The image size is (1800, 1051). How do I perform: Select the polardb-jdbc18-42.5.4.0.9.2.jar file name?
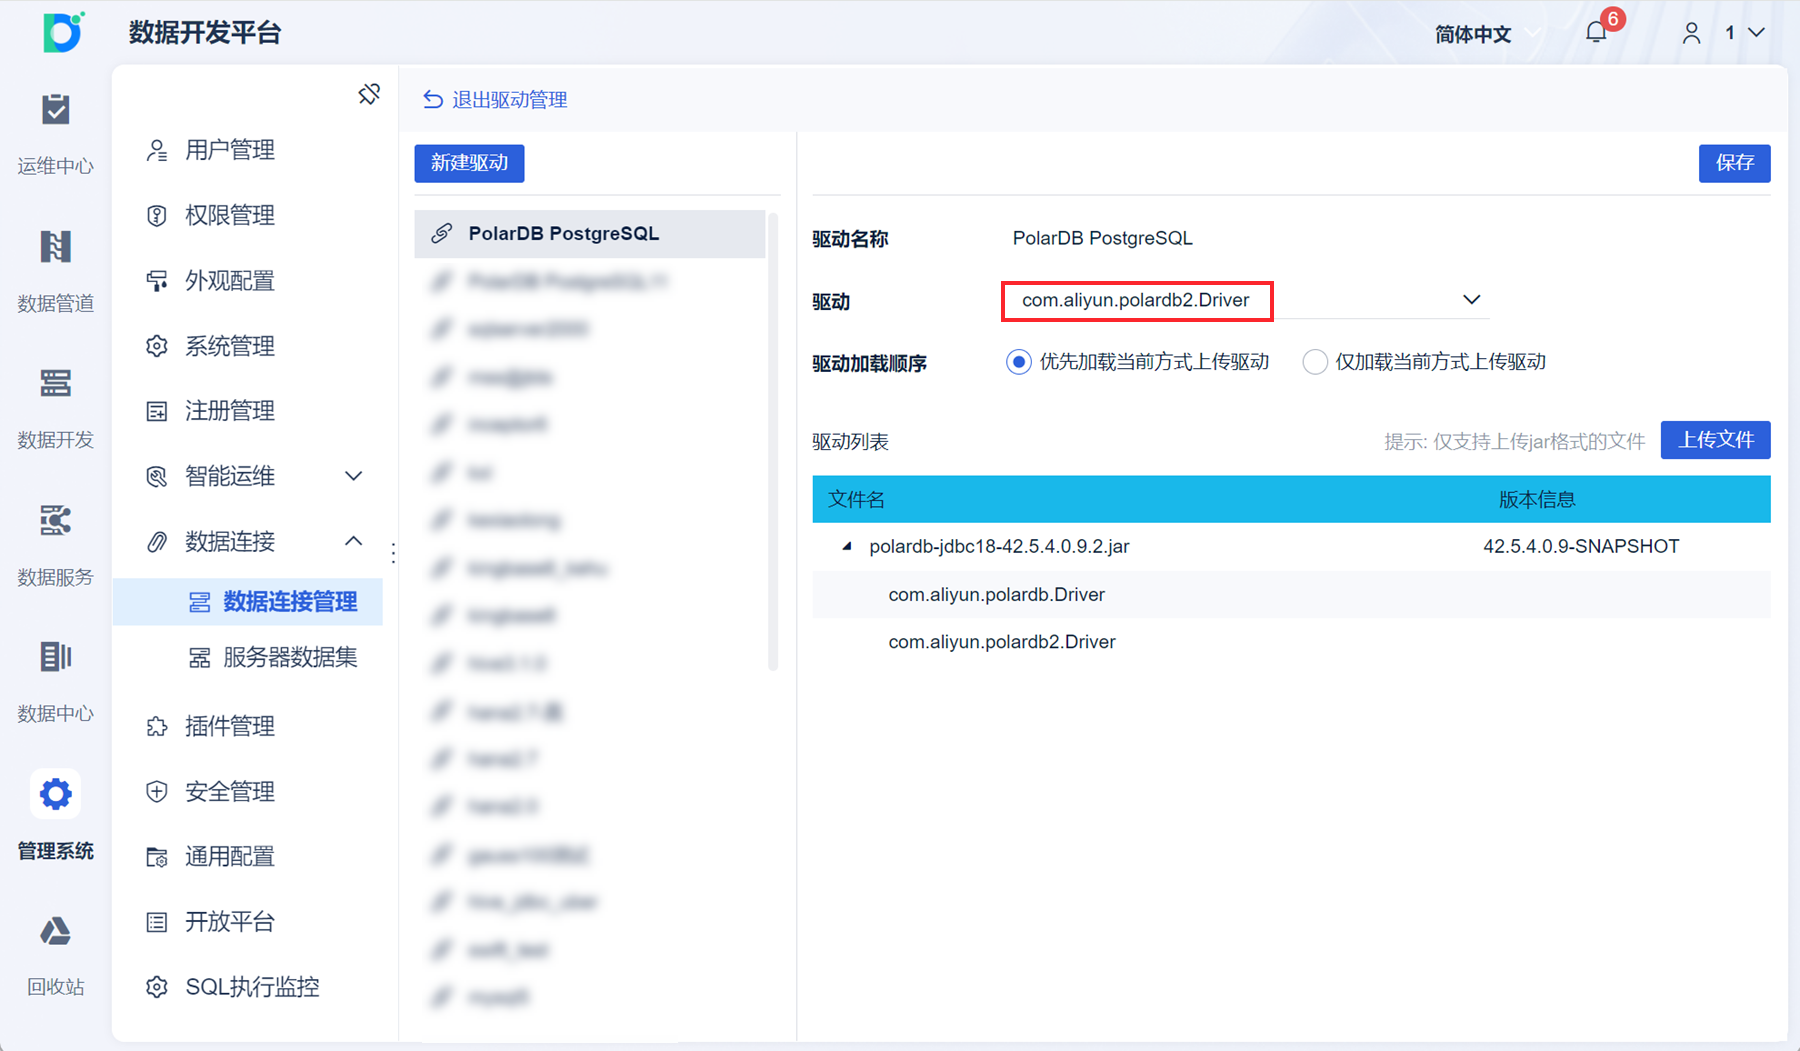999,546
